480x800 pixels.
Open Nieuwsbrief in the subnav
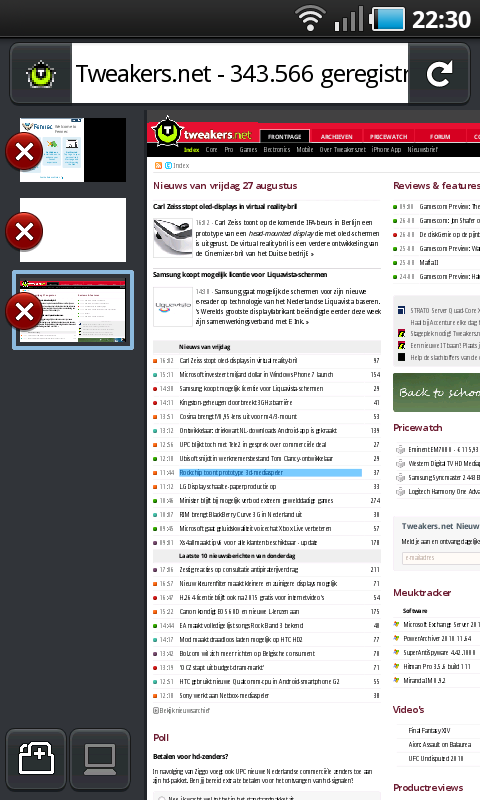click(x=422, y=149)
